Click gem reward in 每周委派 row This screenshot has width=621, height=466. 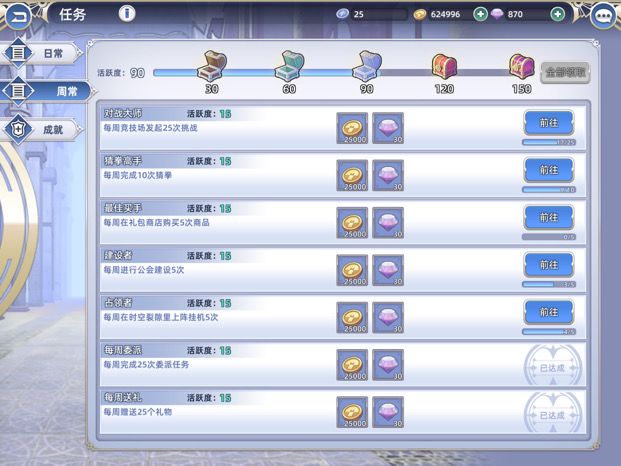388,365
